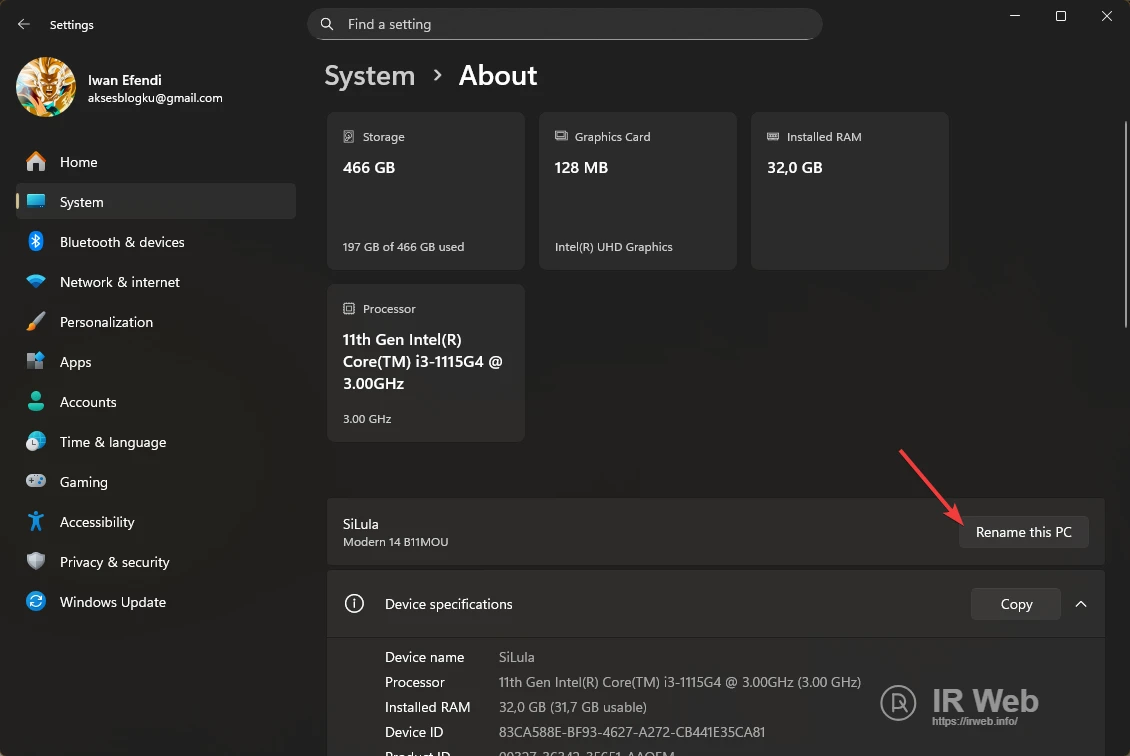Click the Installed RAM memory icon

tap(773, 136)
